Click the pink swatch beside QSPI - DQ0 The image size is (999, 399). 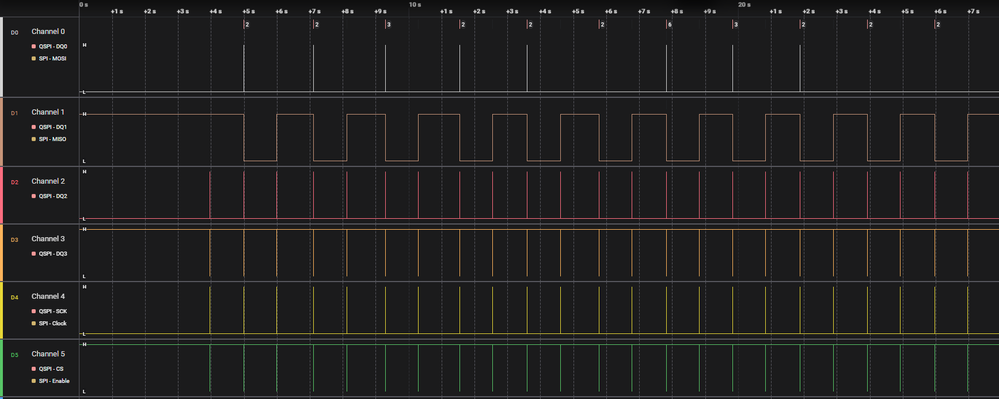tap(34, 47)
